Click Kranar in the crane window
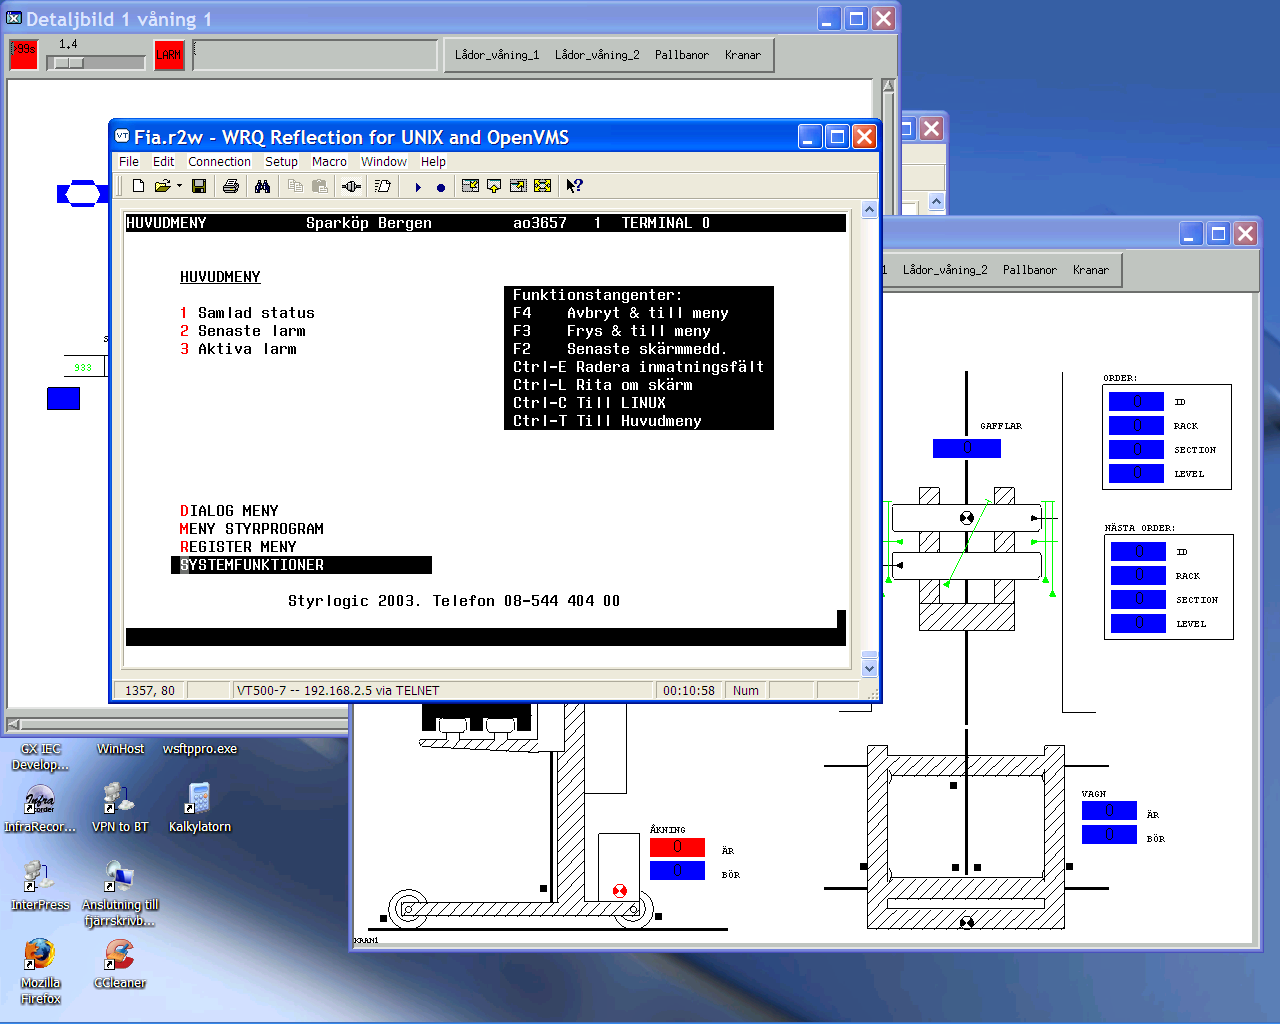 click(x=1090, y=270)
